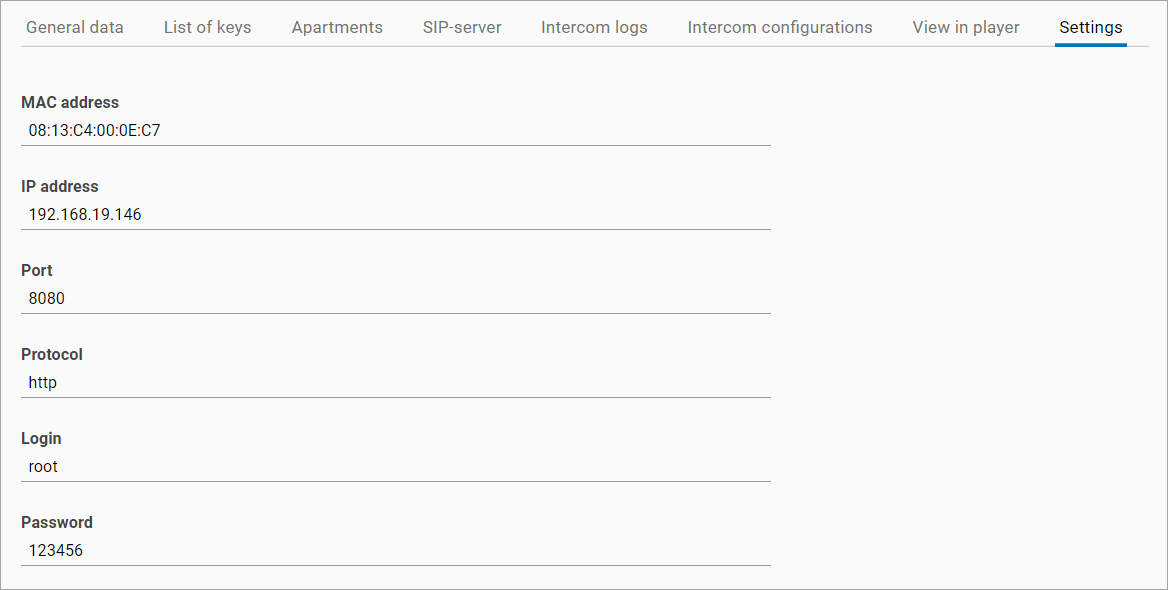Open the SIP-server tab
1168x590 pixels.
[x=462, y=27]
